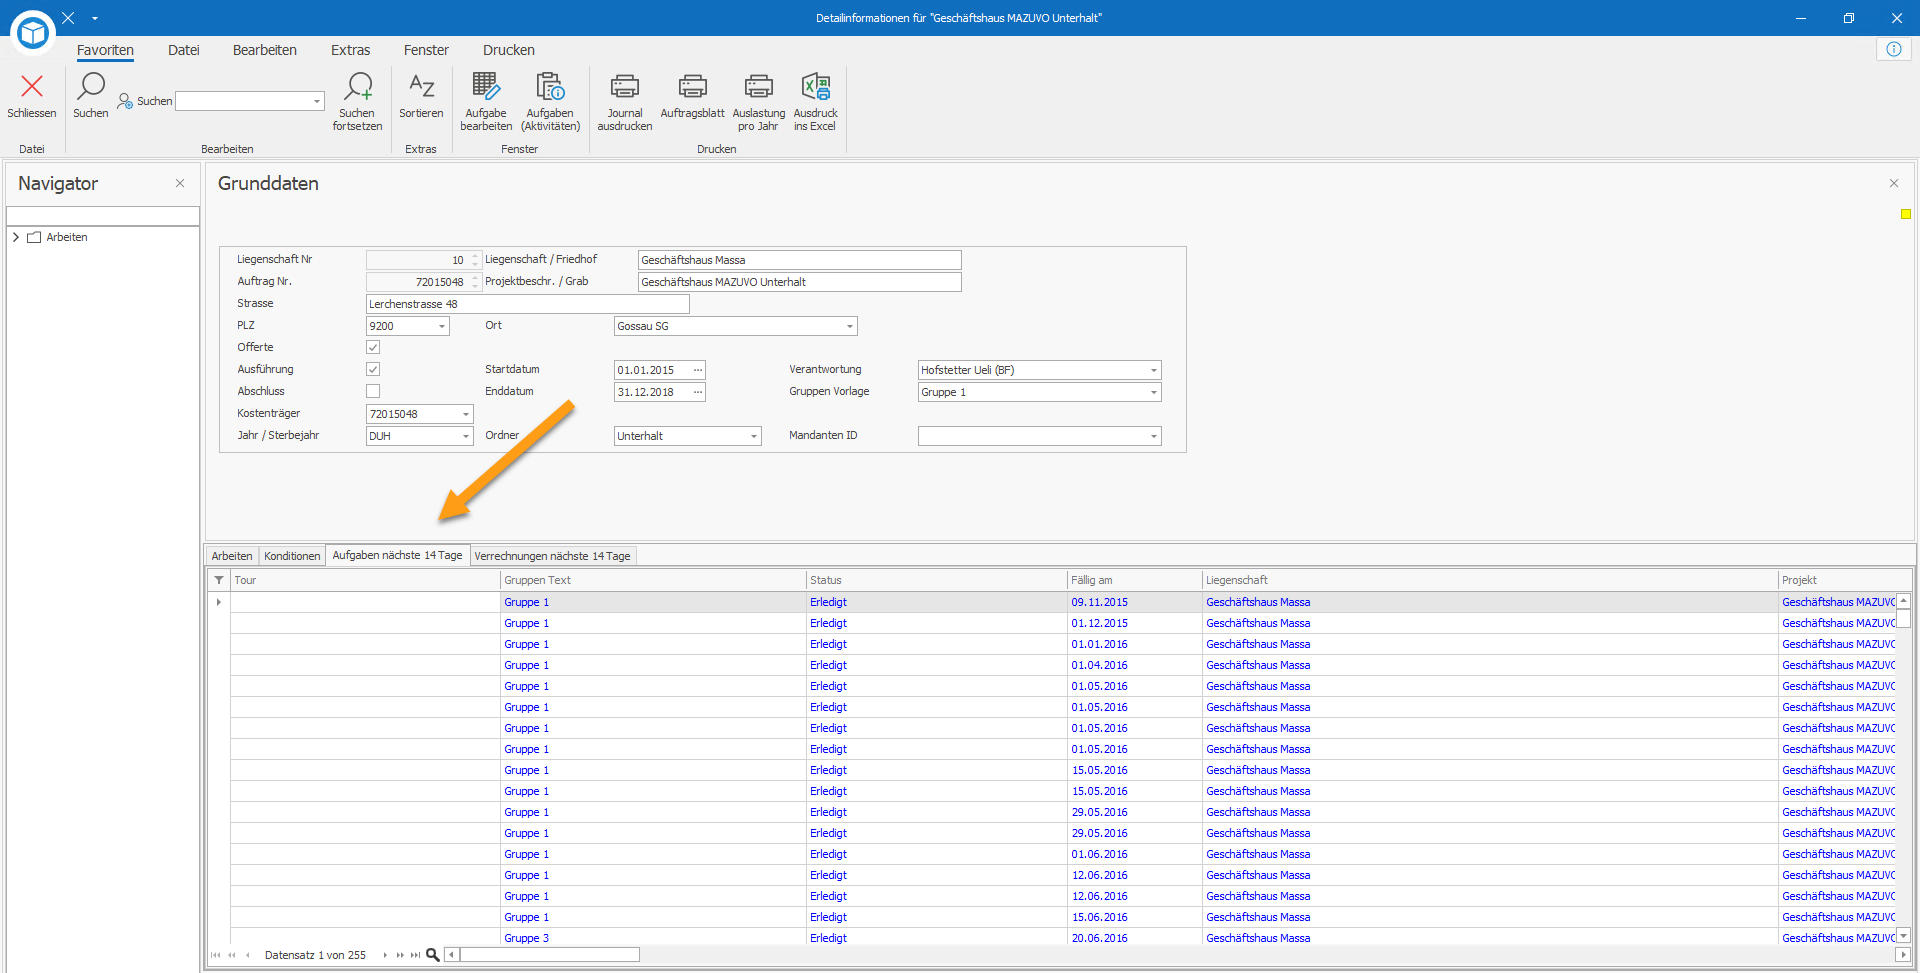Open Startdatum date picker button
The image size is (1920, 973).
pos(698,370)
